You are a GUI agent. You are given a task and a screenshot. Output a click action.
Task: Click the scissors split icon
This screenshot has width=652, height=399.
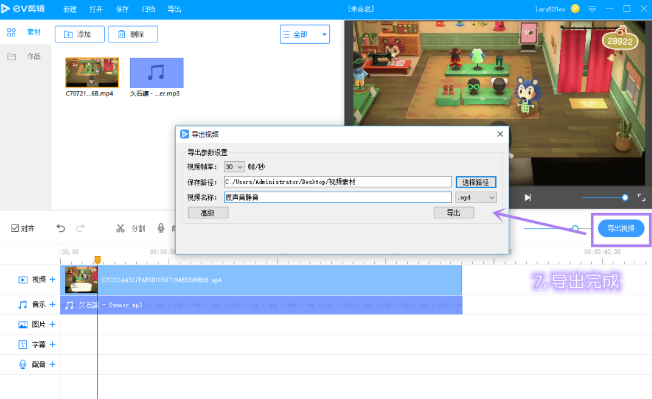120,228
